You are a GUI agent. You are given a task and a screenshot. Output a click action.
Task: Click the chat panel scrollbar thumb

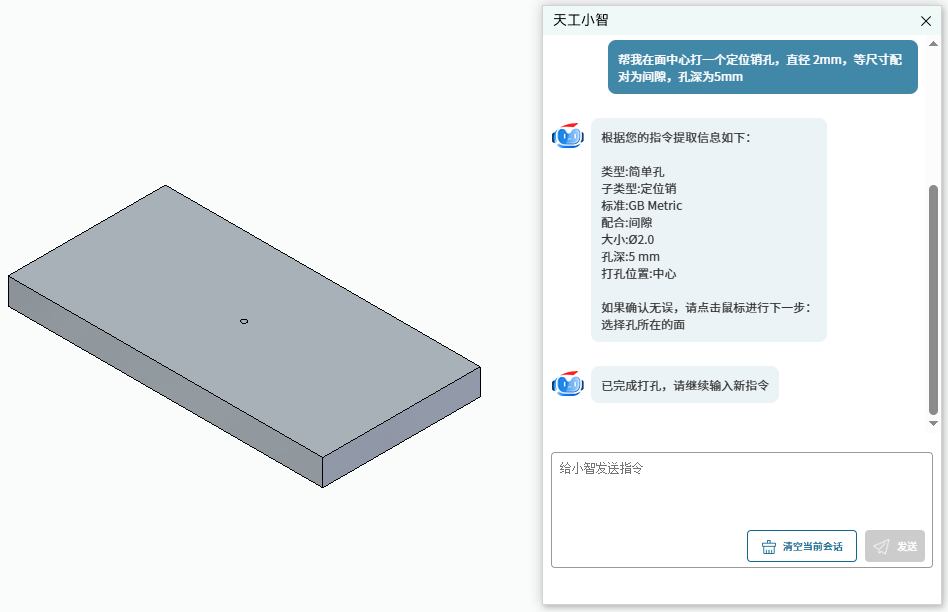(933, 300)
